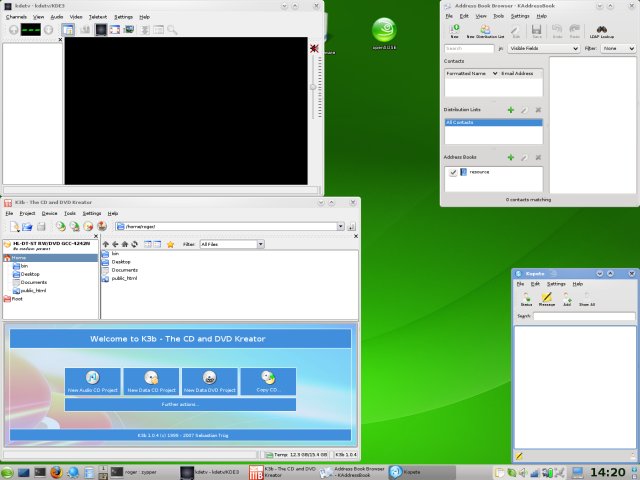
Task: Select Home in K3b folder tree
Action: tap(51, 258)
